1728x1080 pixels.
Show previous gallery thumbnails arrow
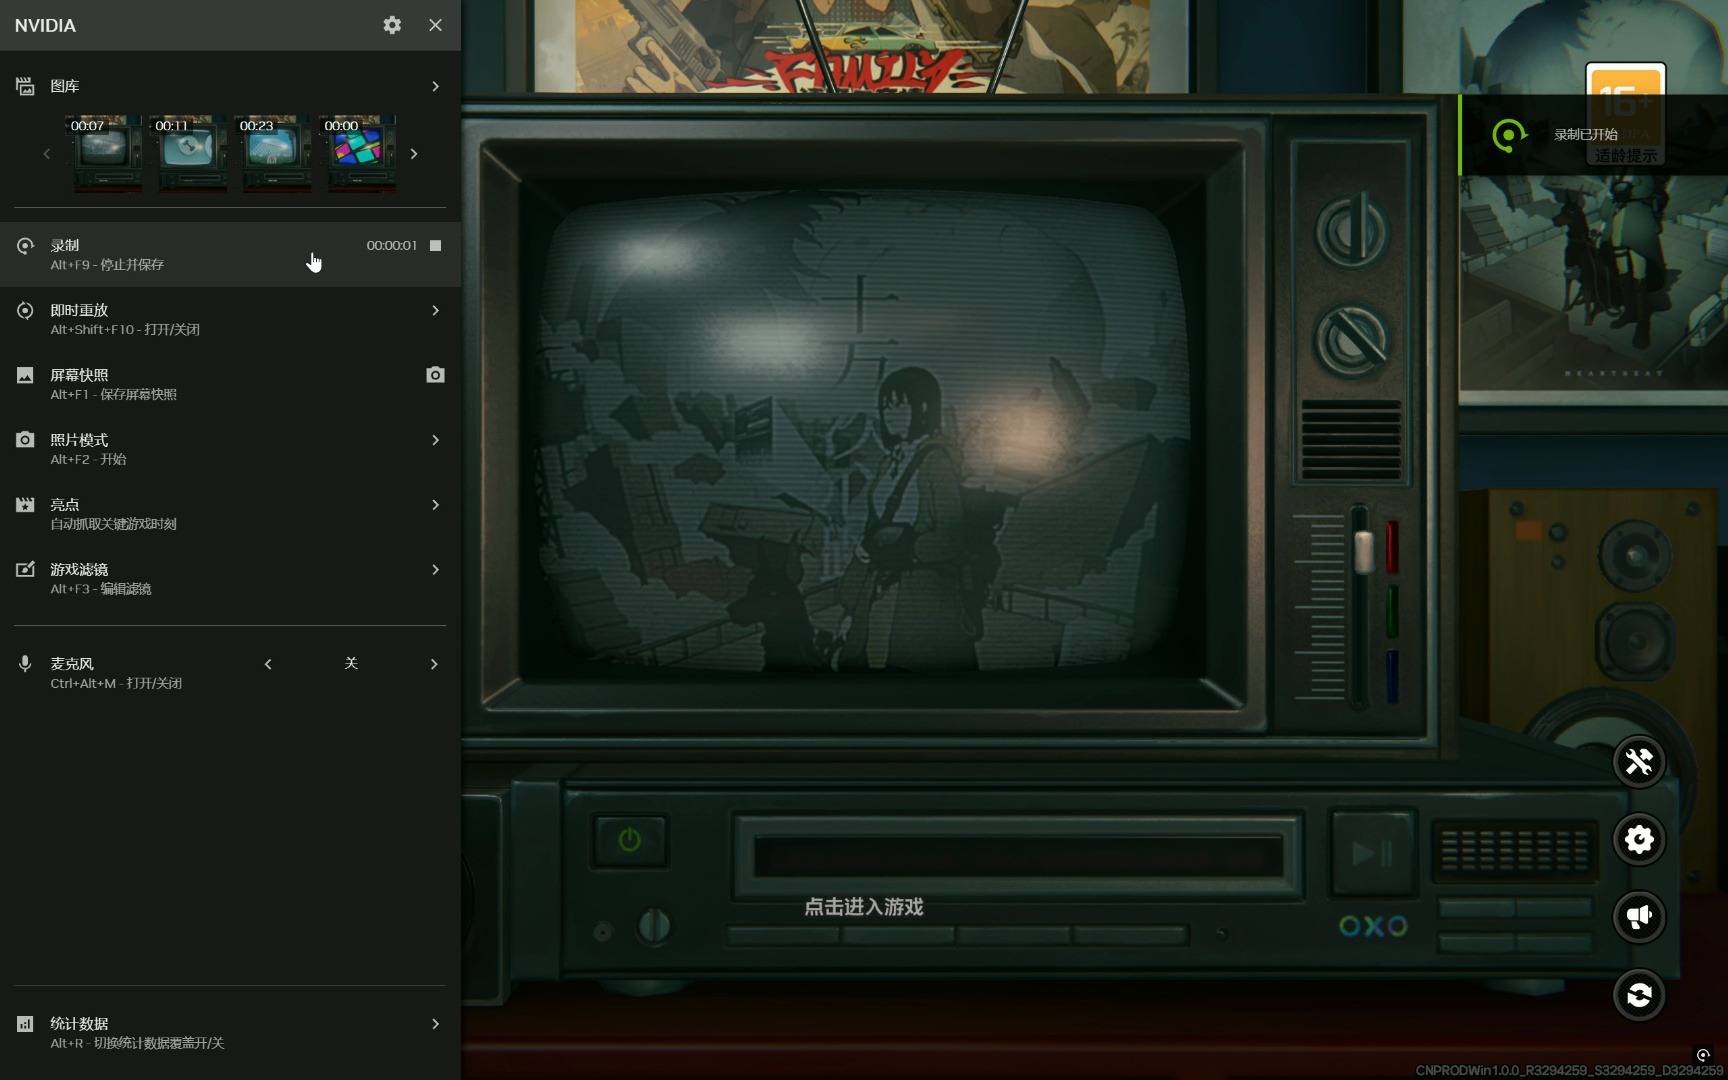(x=46, y=154)
